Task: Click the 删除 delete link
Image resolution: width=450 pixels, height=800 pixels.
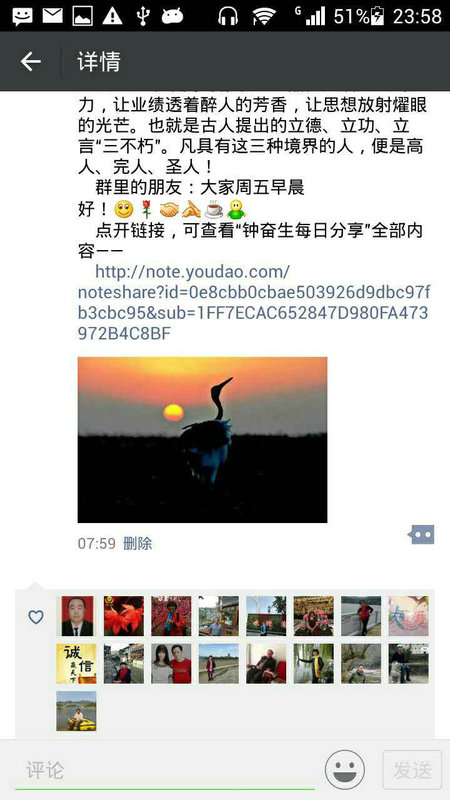Action: tap(138, 543)
